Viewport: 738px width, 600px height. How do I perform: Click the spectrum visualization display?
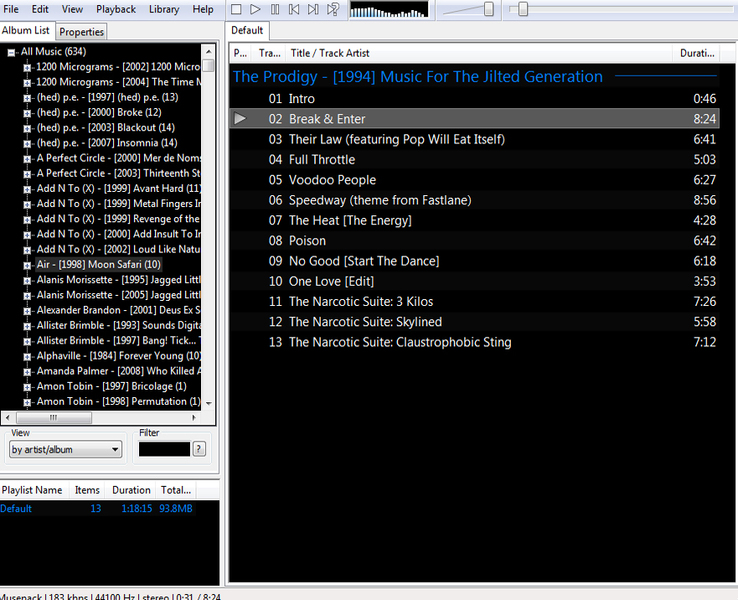(x=389, y=9)
